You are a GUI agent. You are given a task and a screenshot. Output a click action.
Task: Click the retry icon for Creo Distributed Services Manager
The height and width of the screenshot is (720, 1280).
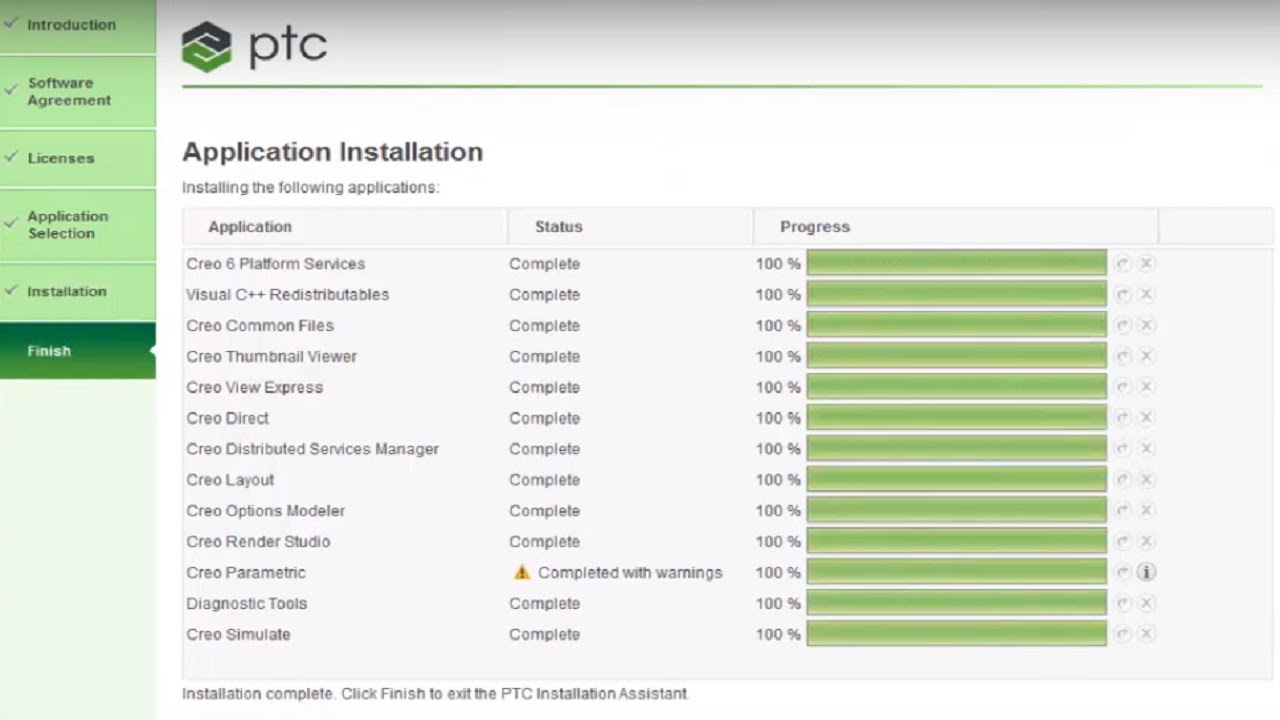tap(1123, 449)
